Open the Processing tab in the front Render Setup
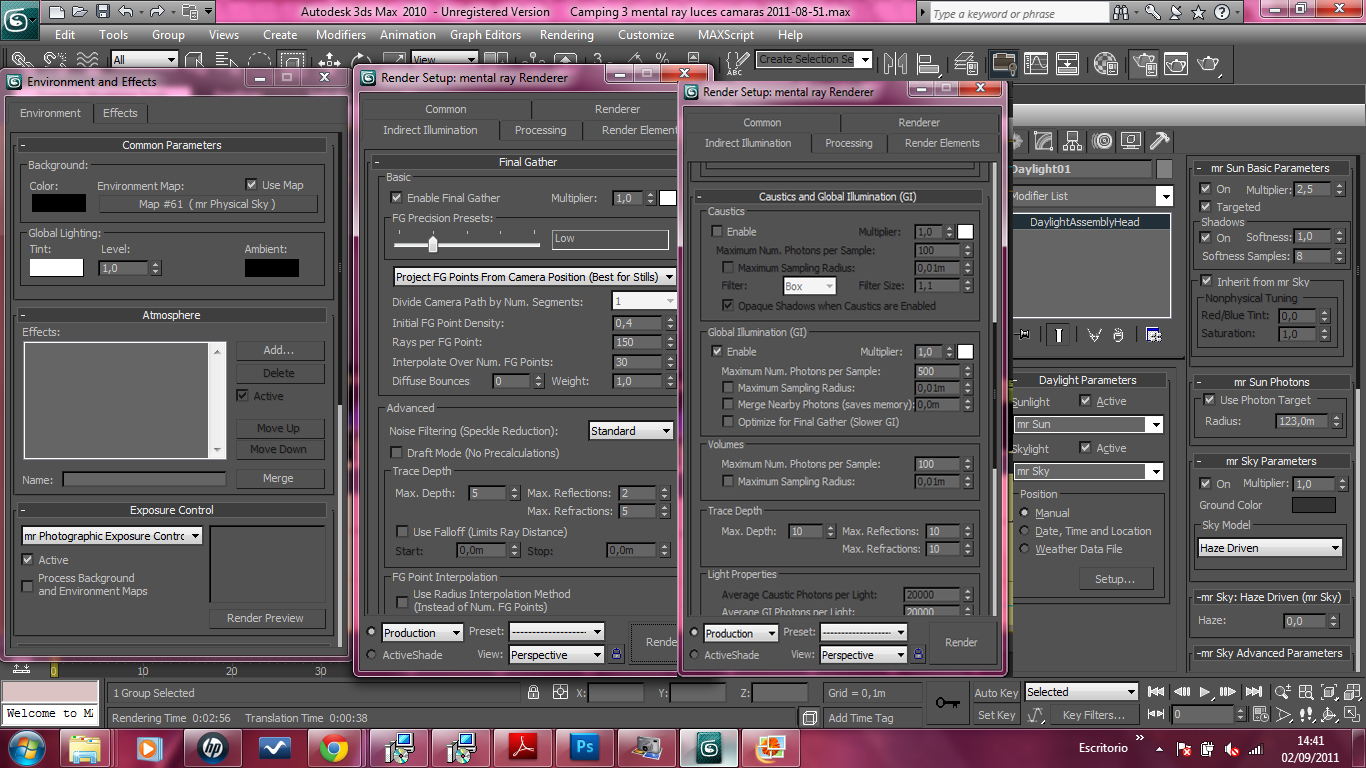 click(x=849, y=143)
